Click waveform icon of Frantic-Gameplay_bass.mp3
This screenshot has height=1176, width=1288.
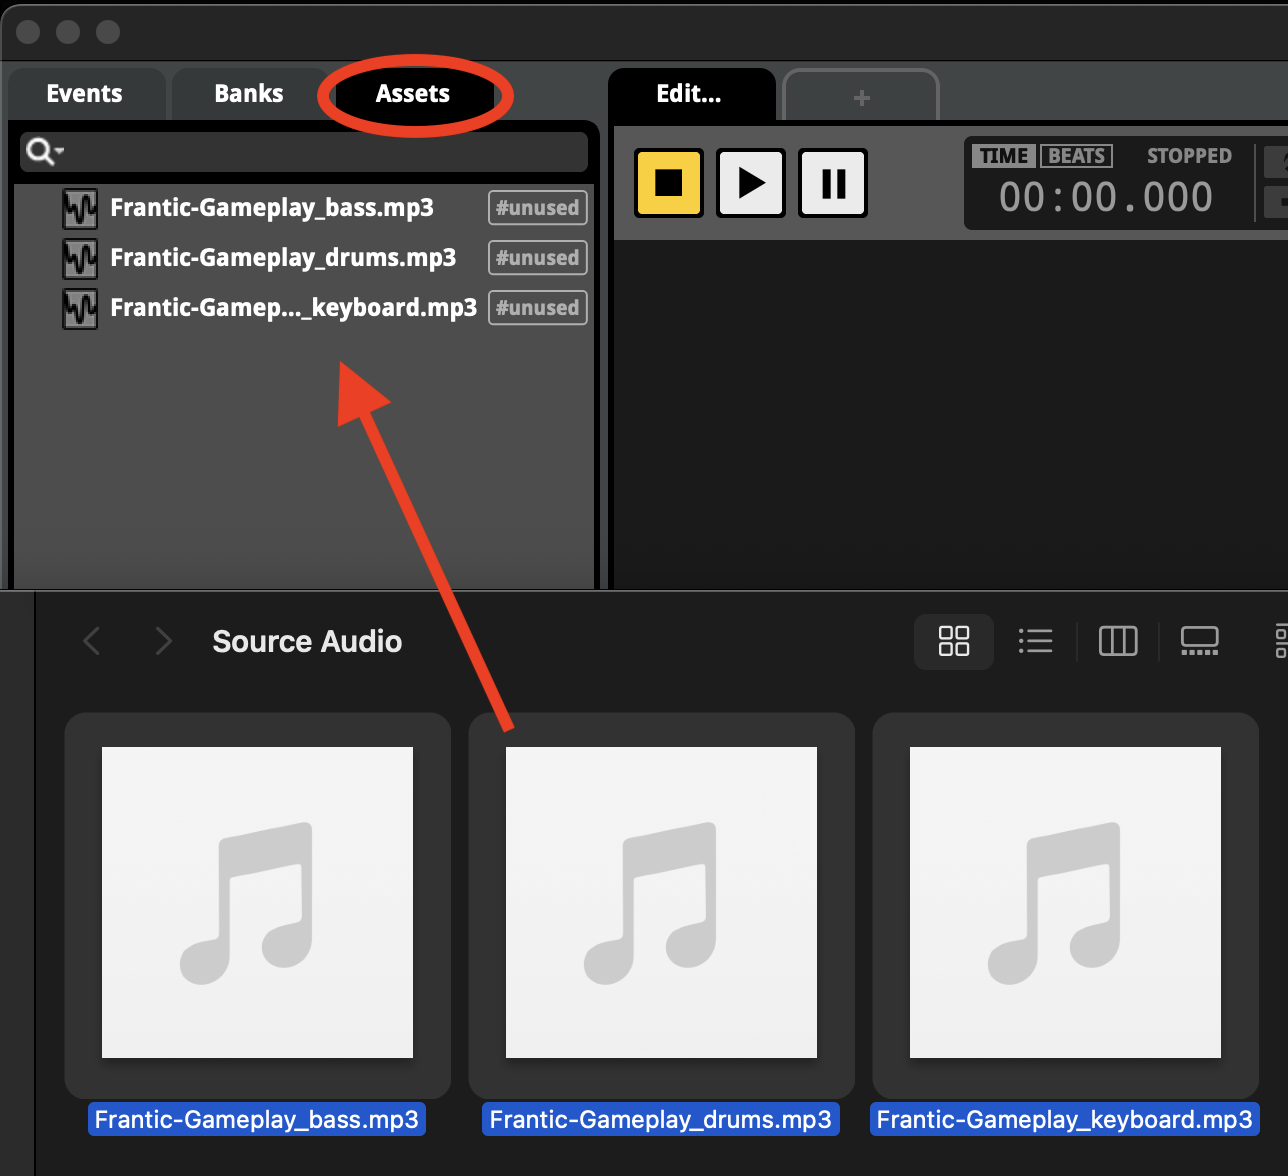pyautogui.click(x=80, y=208)
